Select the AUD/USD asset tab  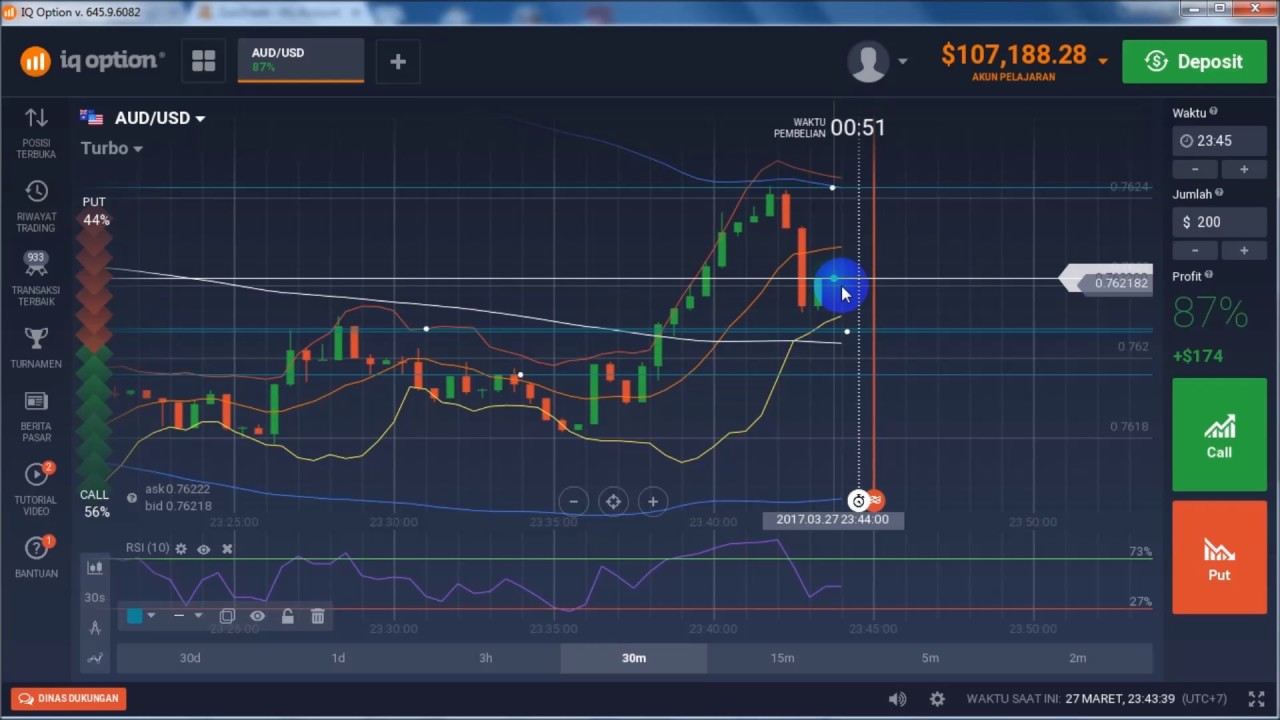(300, 60)
